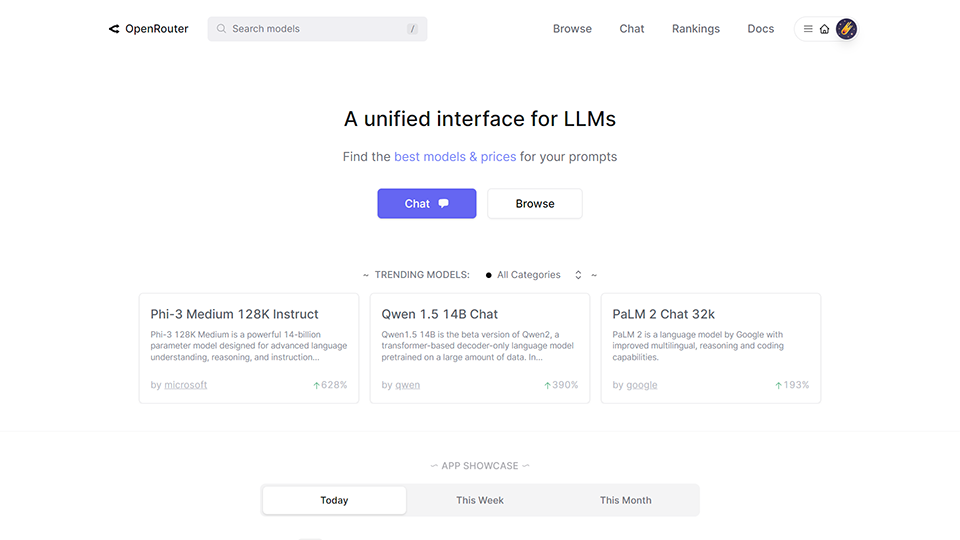Follow the best models & prices link
Viewport: 960px width, 540px height.
click(x=455, y=157)
